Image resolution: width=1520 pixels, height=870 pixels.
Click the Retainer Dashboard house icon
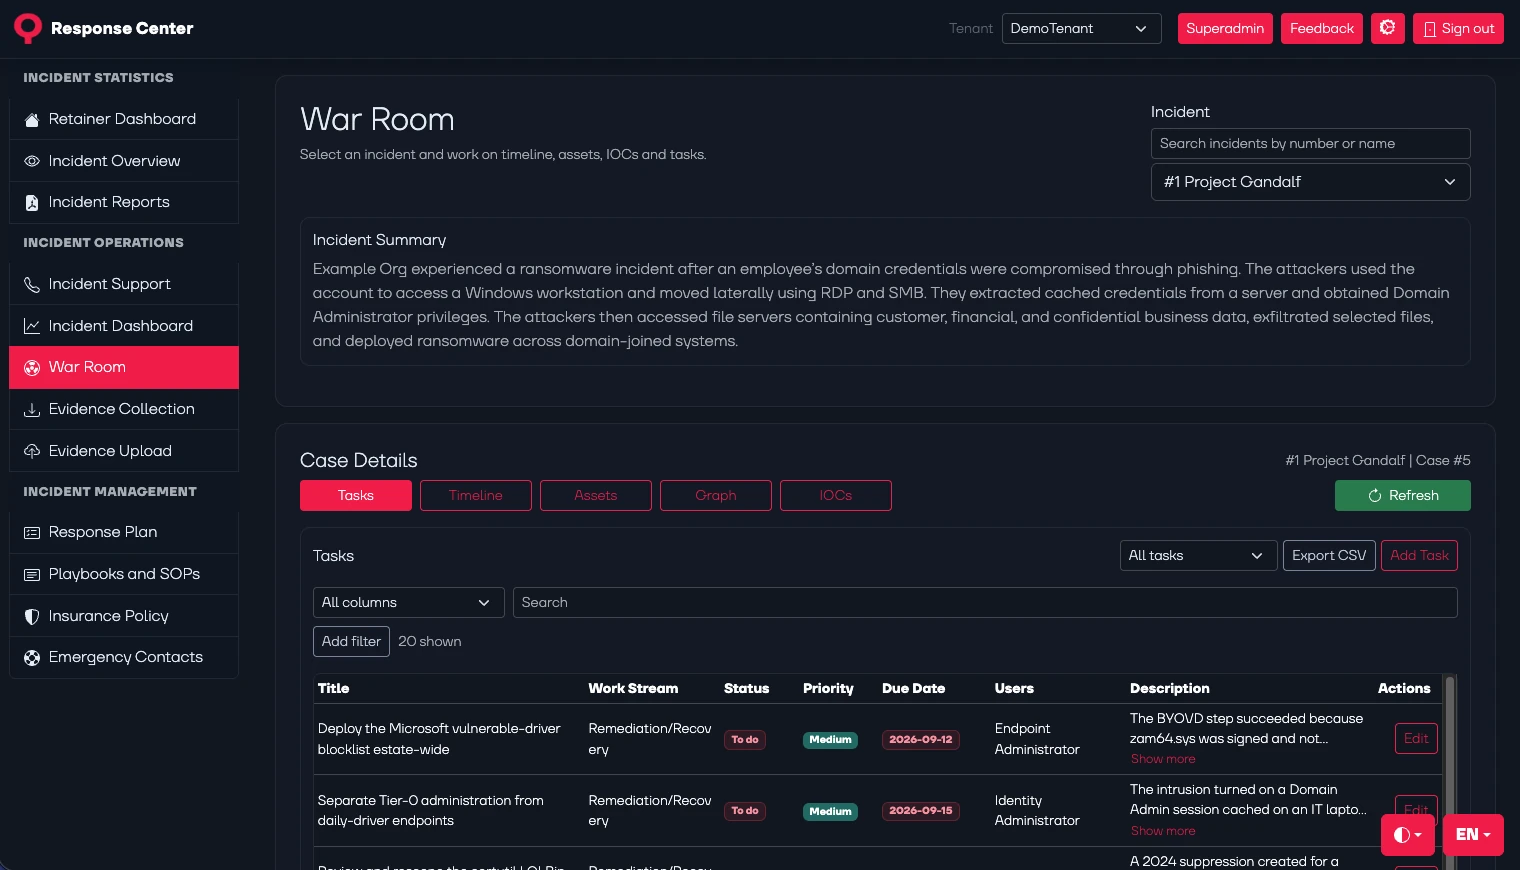(32, 120)
